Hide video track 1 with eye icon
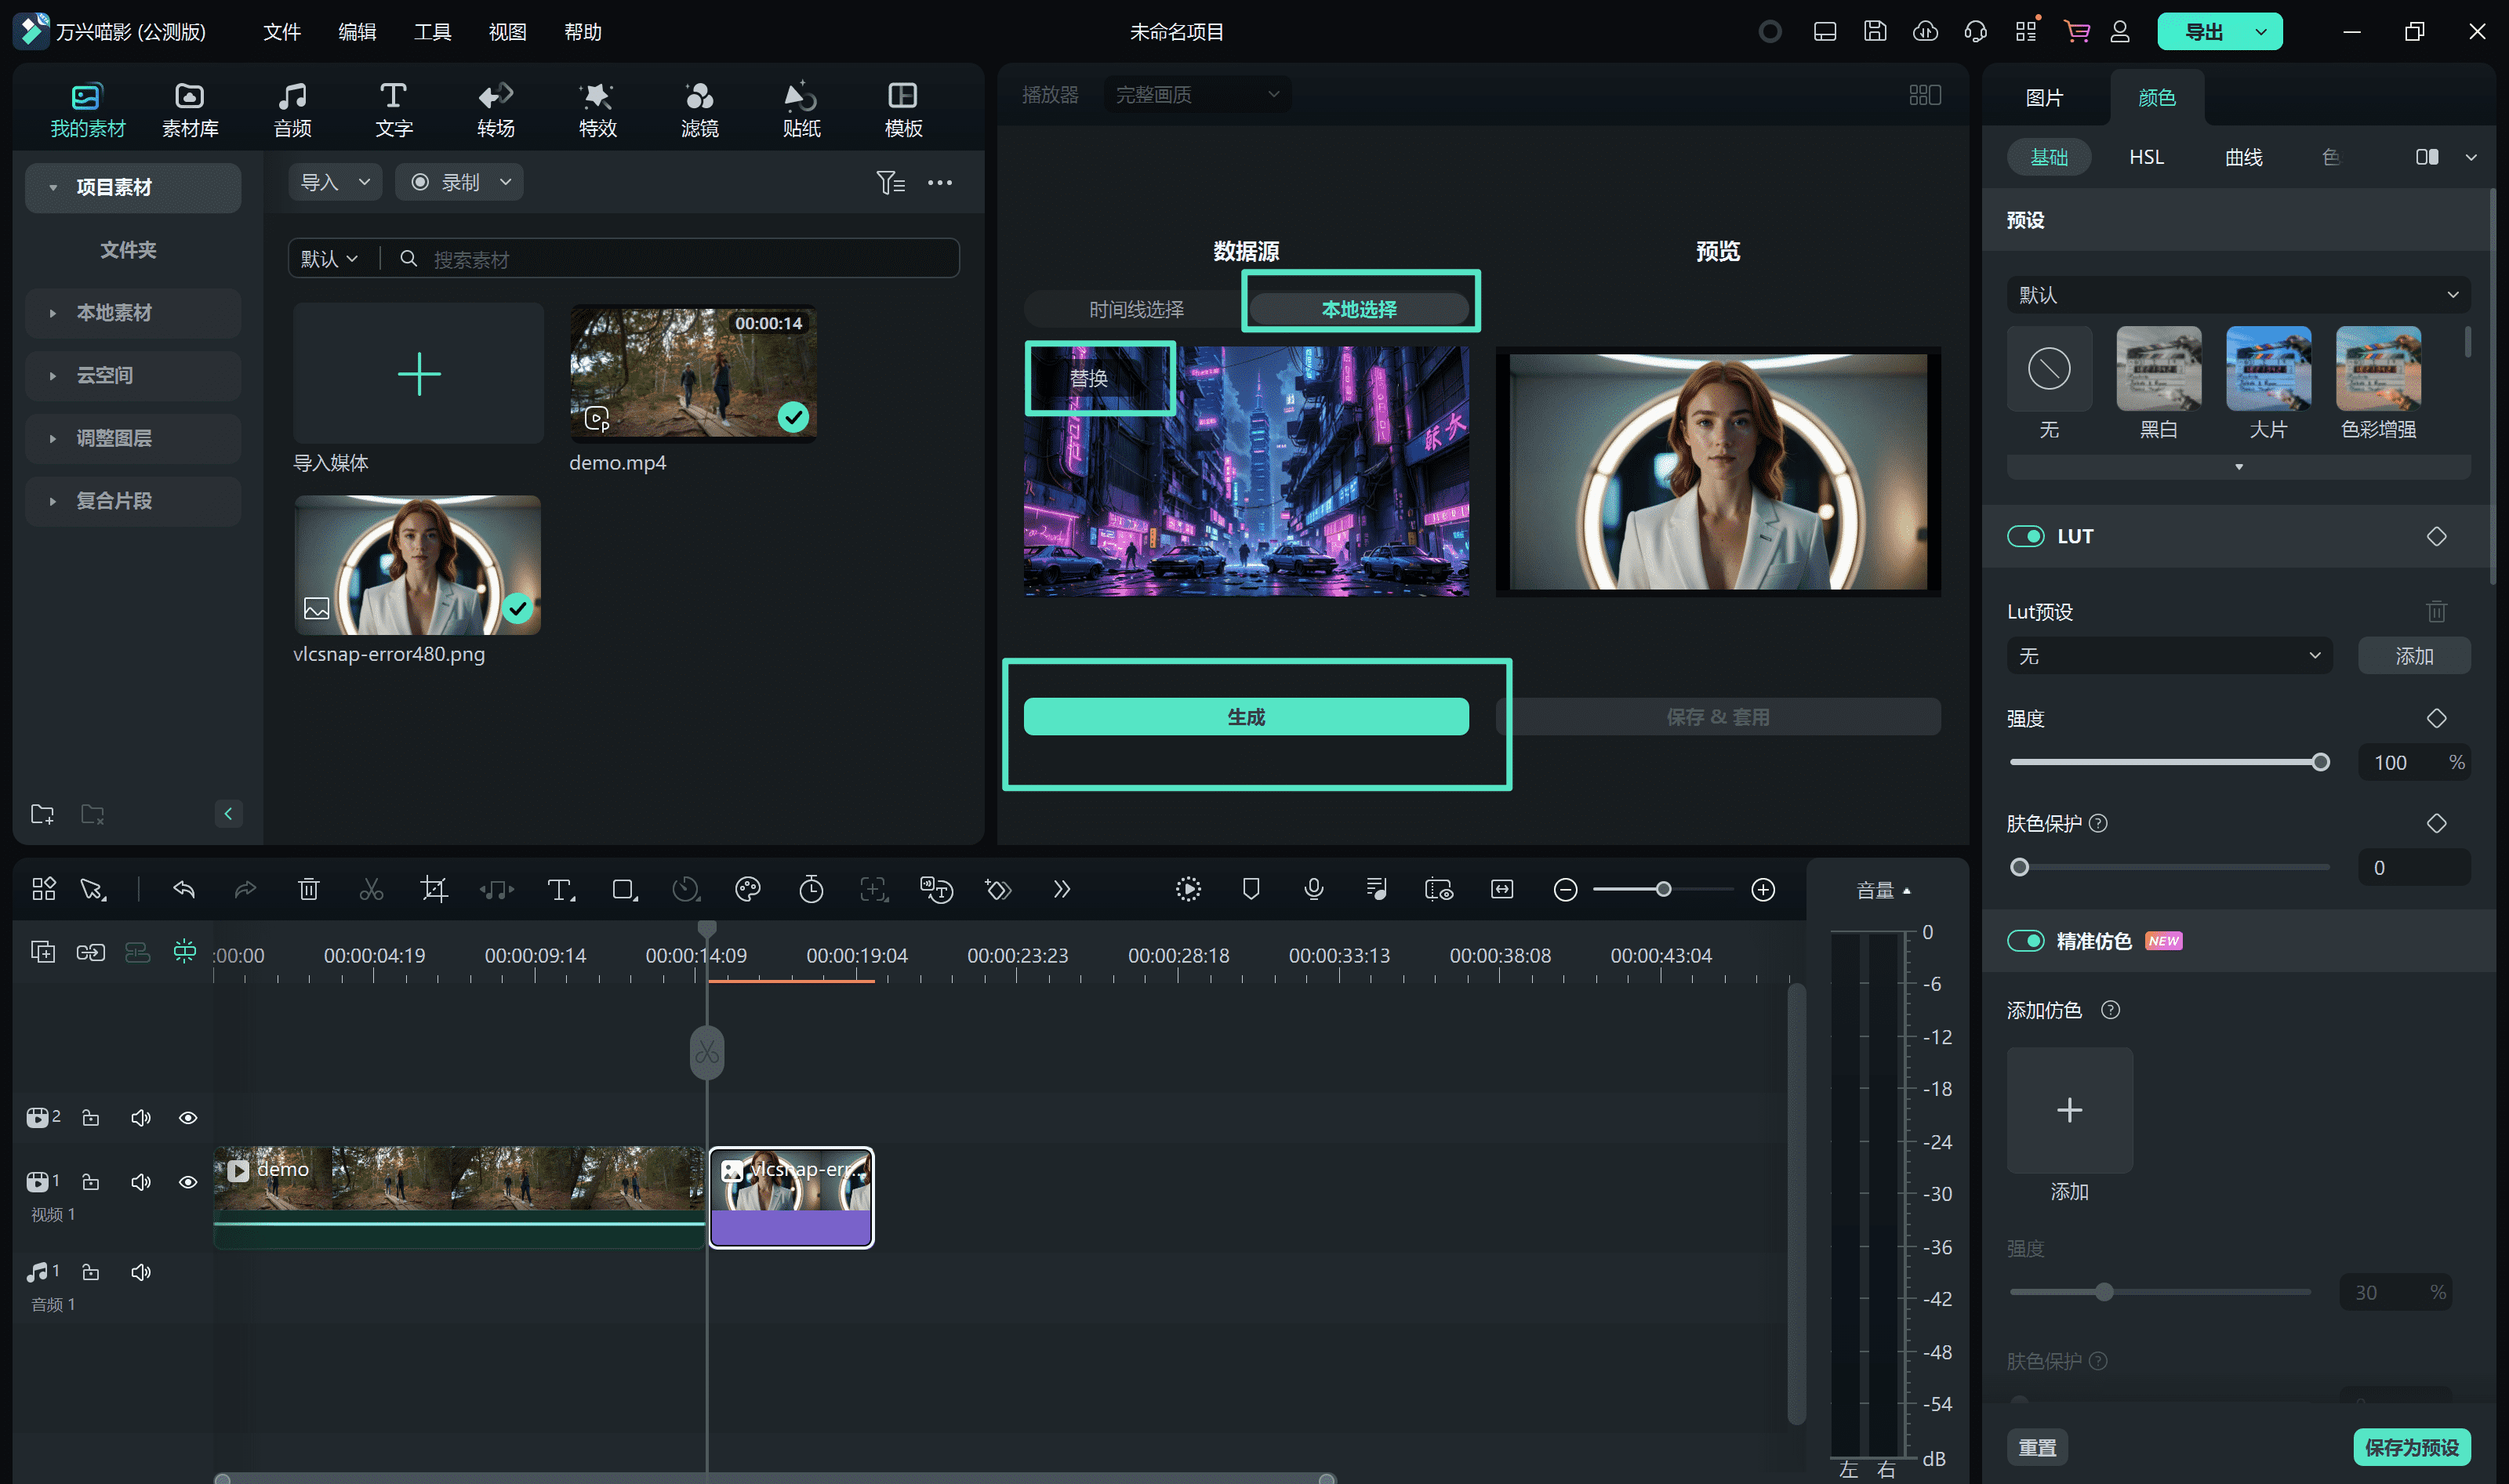Screen dimensions: 2509x1484 pyautogui.click(x=187, y=1182)
